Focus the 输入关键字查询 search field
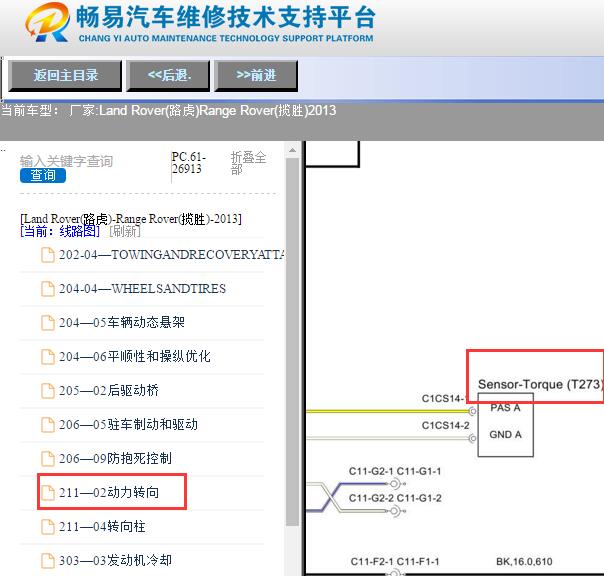Screen dimensions: 604x576 [66, 161]
